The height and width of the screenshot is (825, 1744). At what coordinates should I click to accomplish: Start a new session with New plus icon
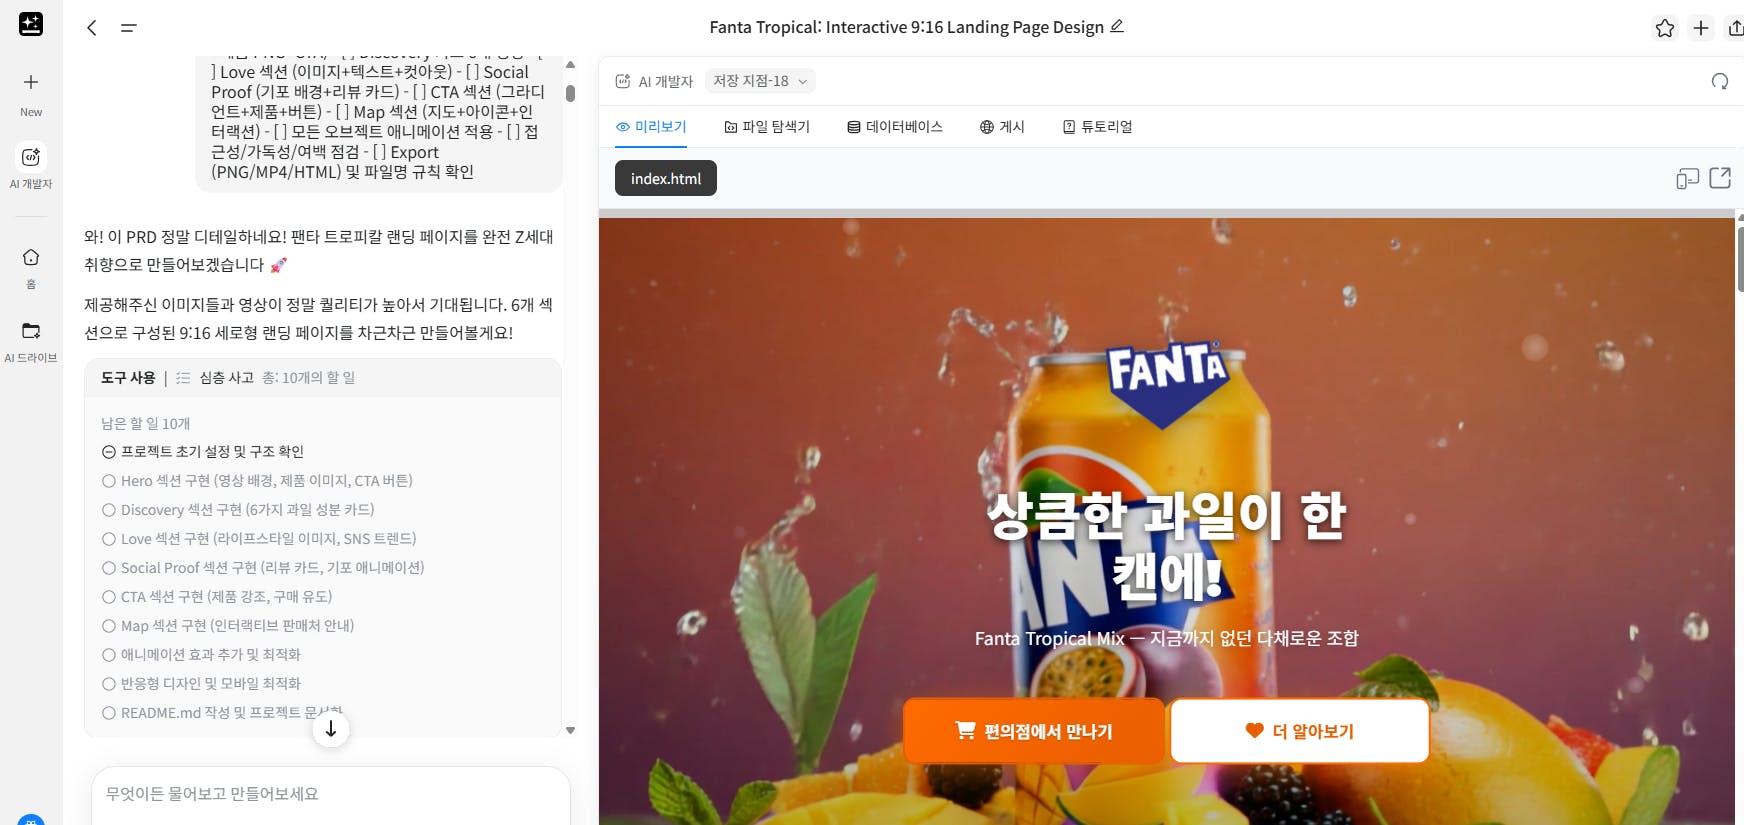[31, 82]
